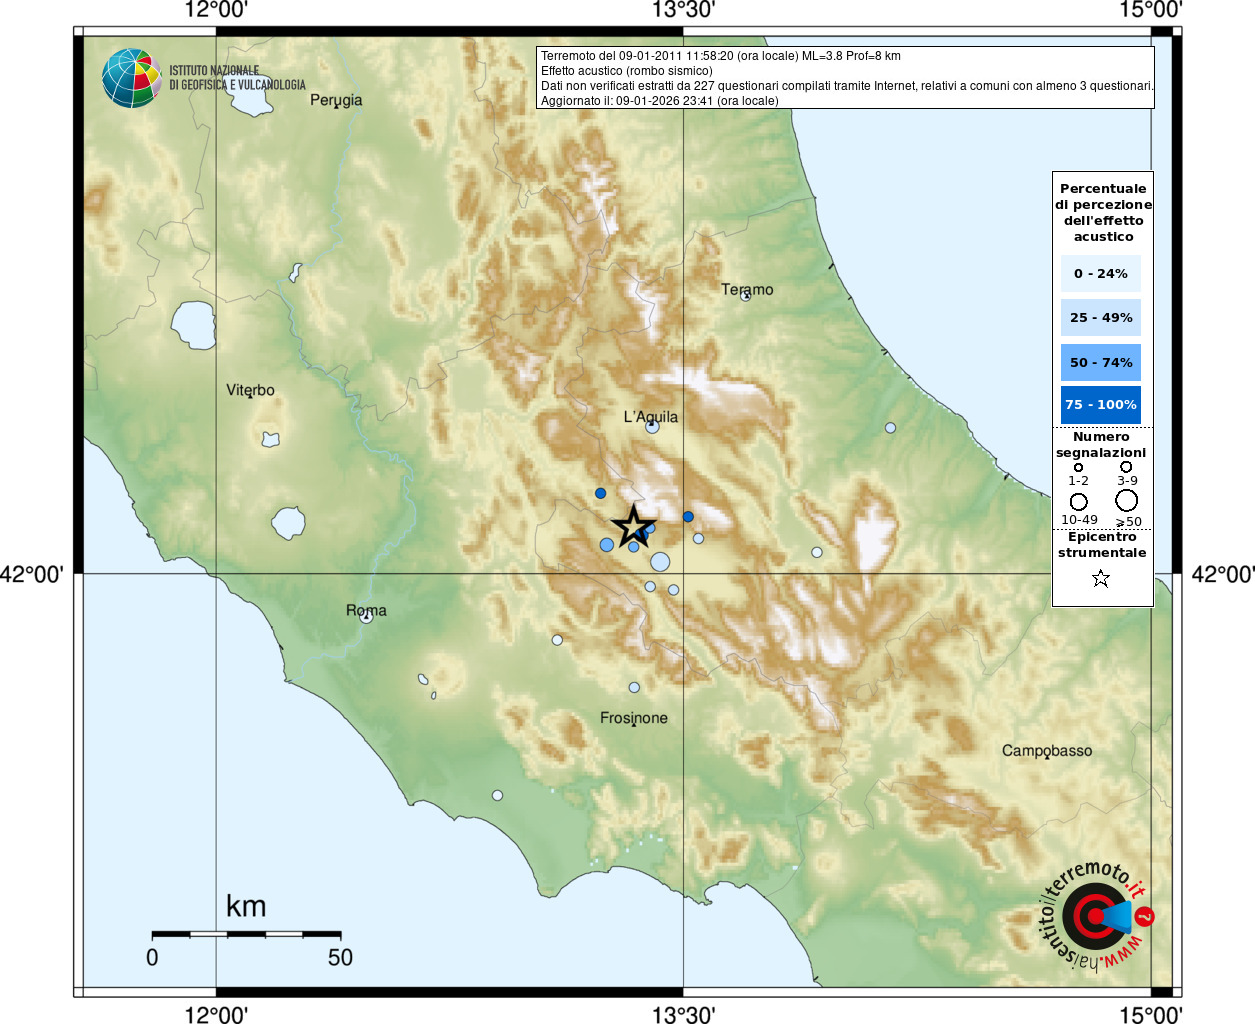Click the Viterbo city label
This screenshot has width=1255, height=1024.
250,390
